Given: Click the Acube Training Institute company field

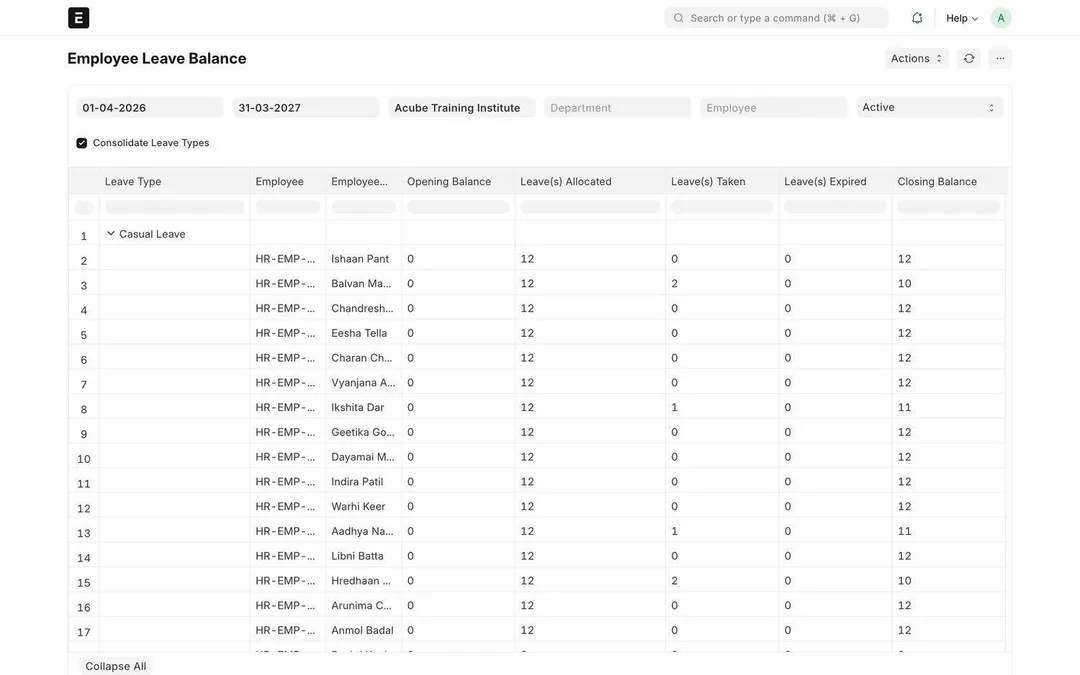Looking at the screenshot, I should tap(461, 107).
